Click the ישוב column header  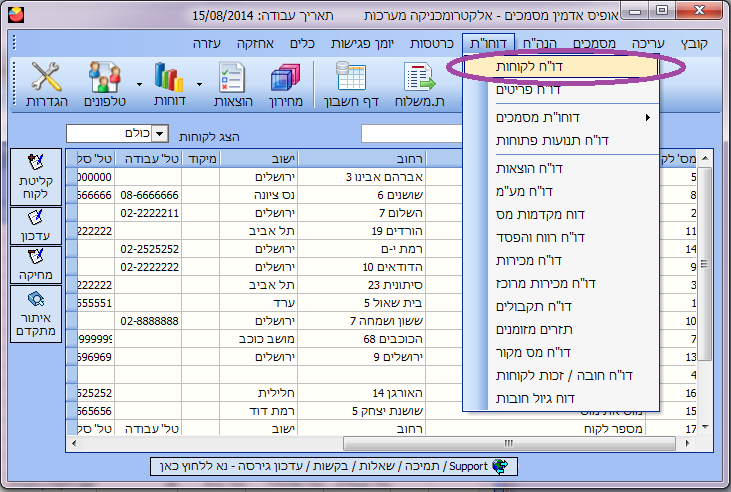259,159
